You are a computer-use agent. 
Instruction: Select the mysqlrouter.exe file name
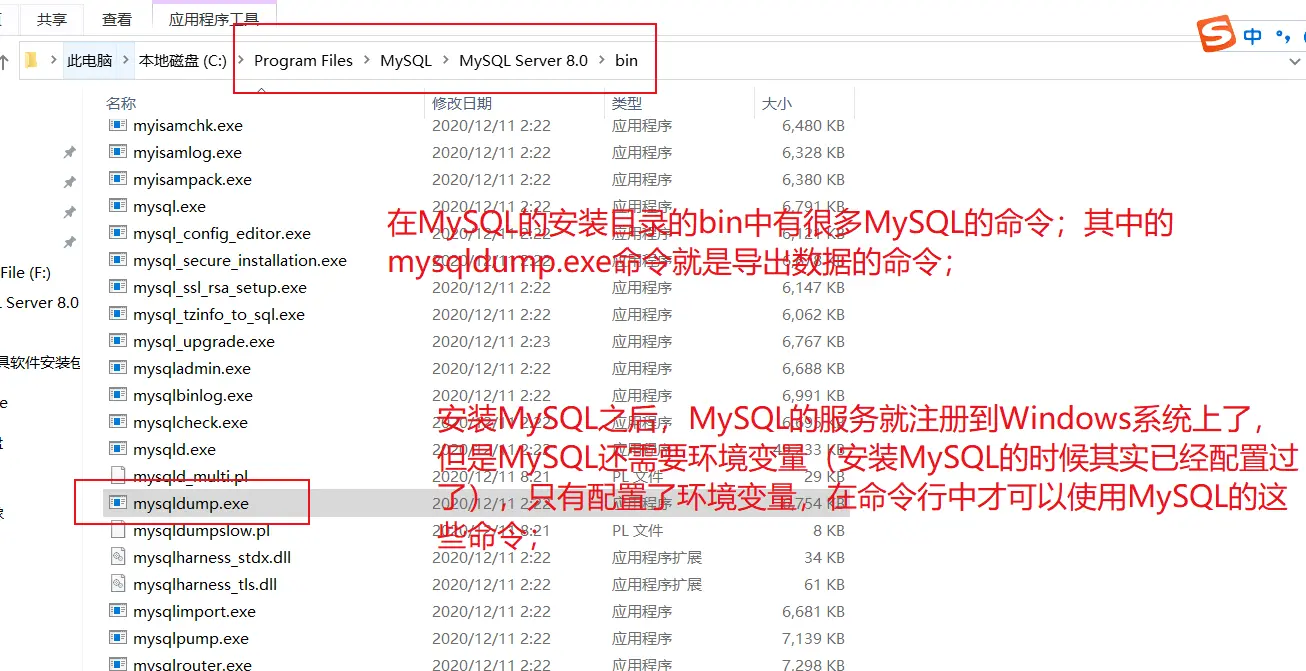[192, 664]
